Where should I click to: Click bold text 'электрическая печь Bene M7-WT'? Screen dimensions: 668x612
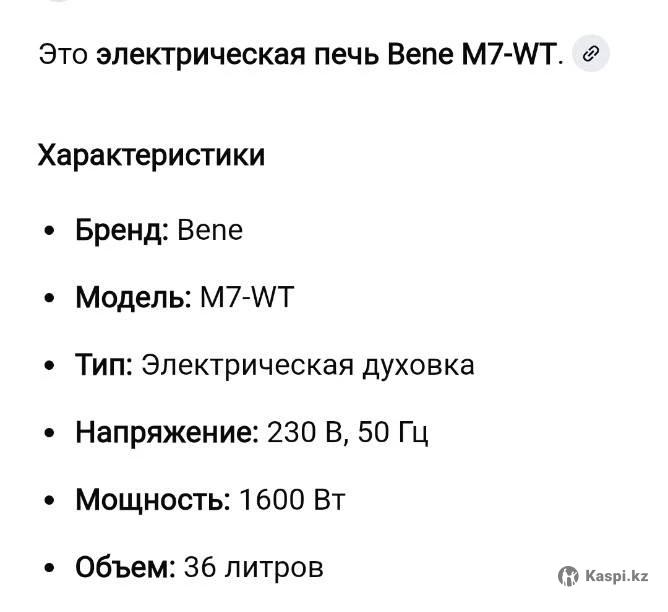pos(325,55)
